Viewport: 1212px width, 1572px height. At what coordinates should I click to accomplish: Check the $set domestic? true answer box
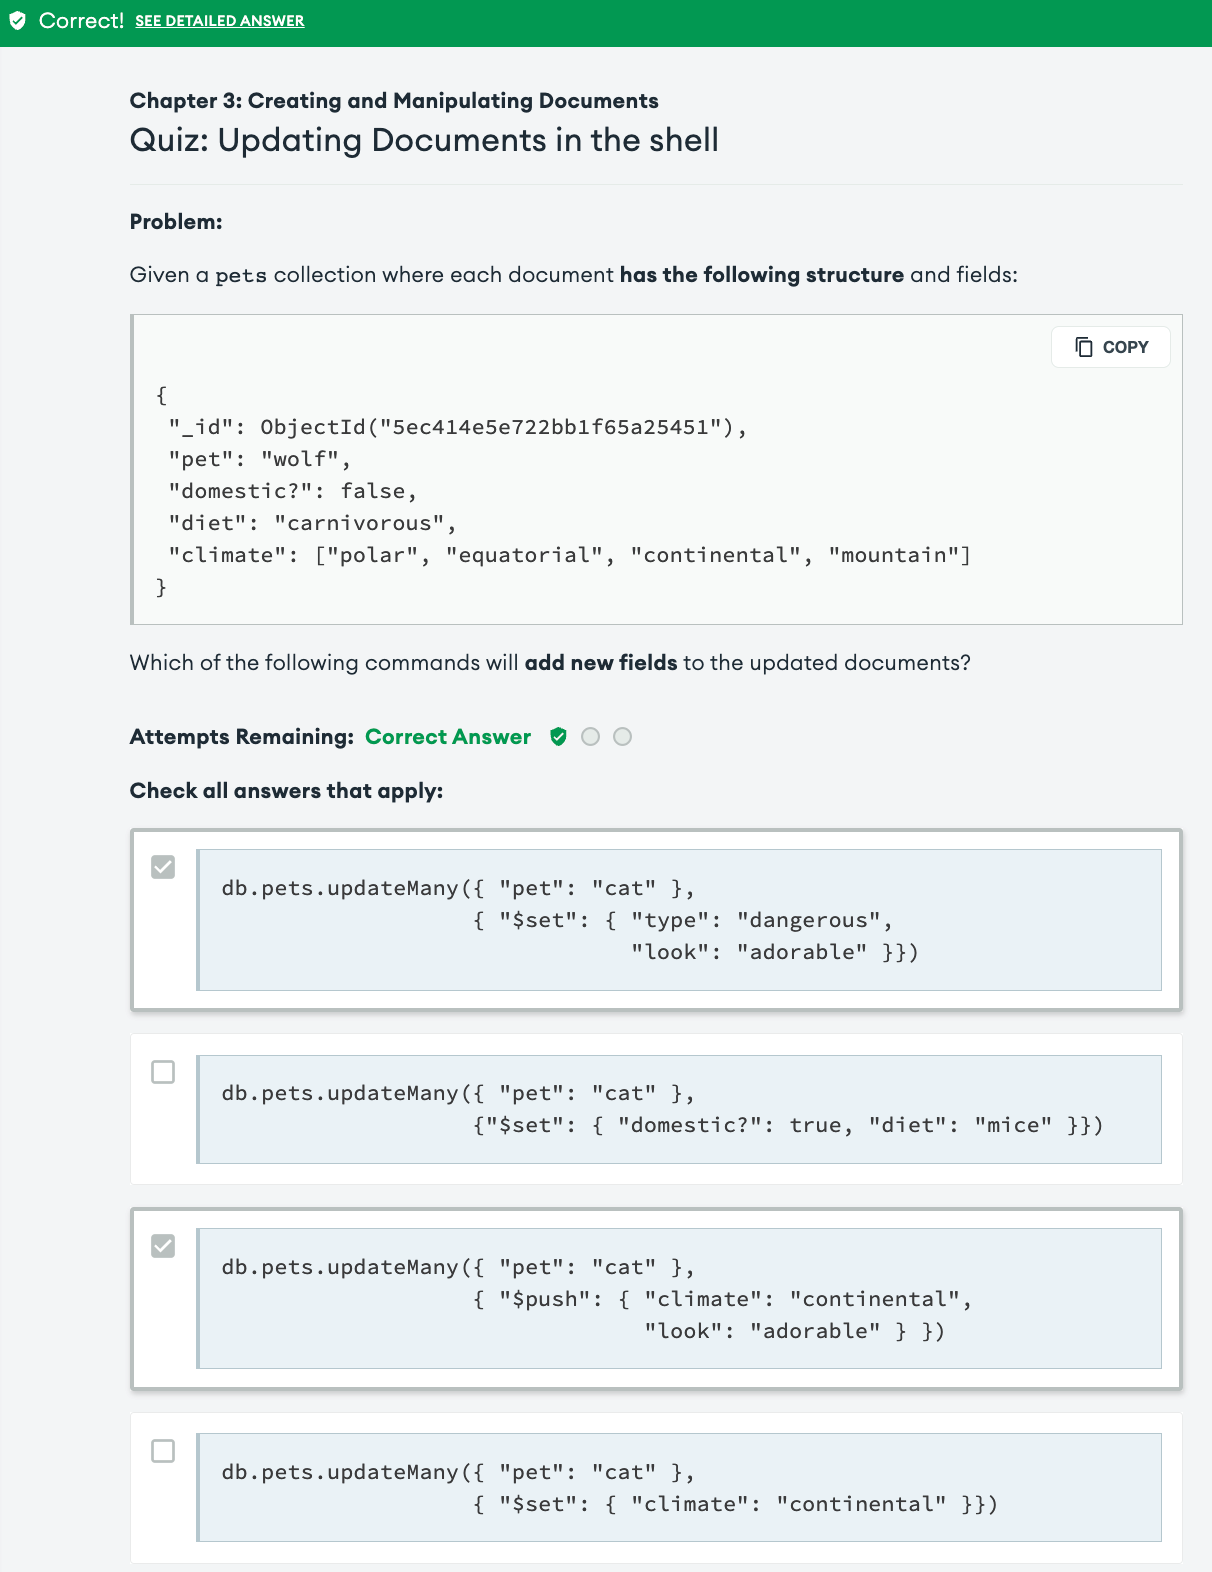pyautogui.click(x=163, y=1072)
